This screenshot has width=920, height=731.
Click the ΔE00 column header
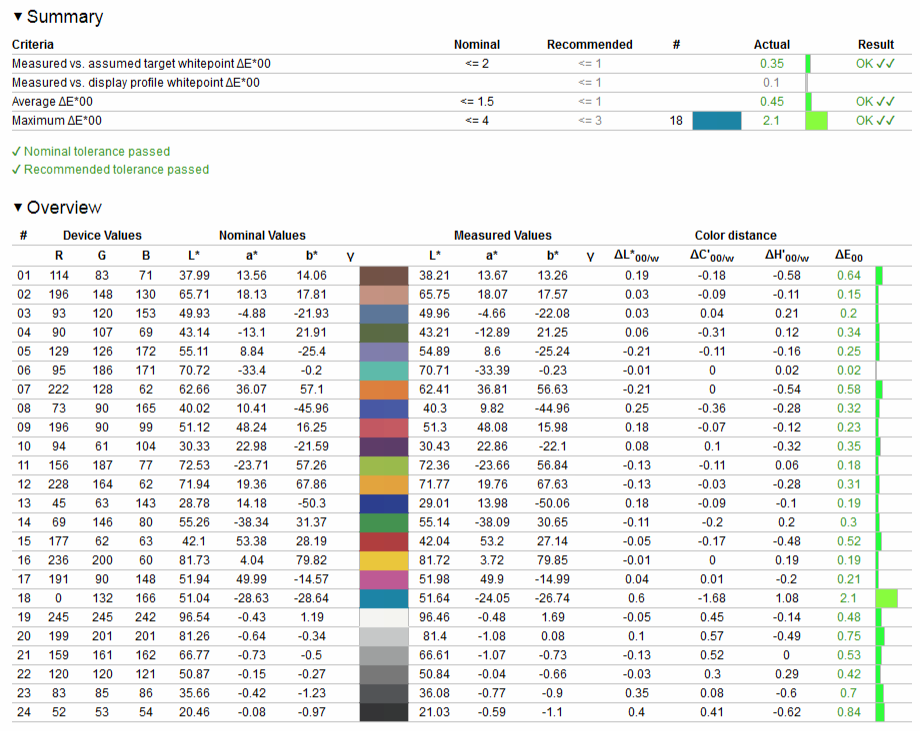pyautogui.click(x=847, y=256)
